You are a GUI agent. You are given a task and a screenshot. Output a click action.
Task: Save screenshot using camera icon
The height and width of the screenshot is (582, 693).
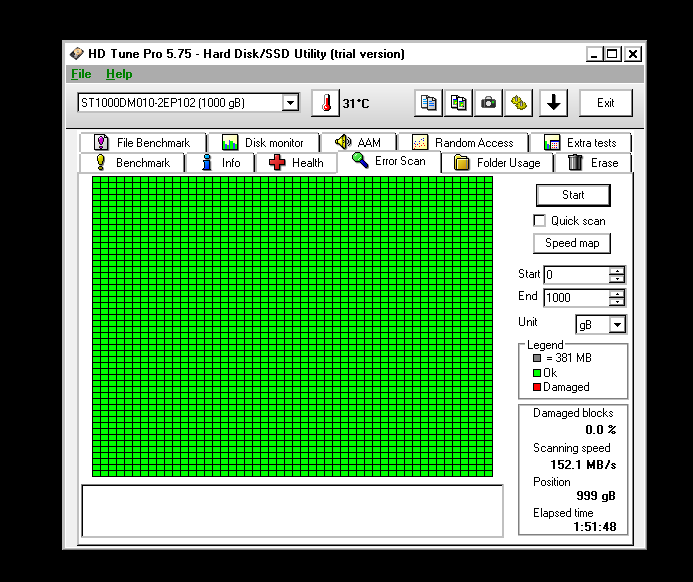[x=488, y=103]
